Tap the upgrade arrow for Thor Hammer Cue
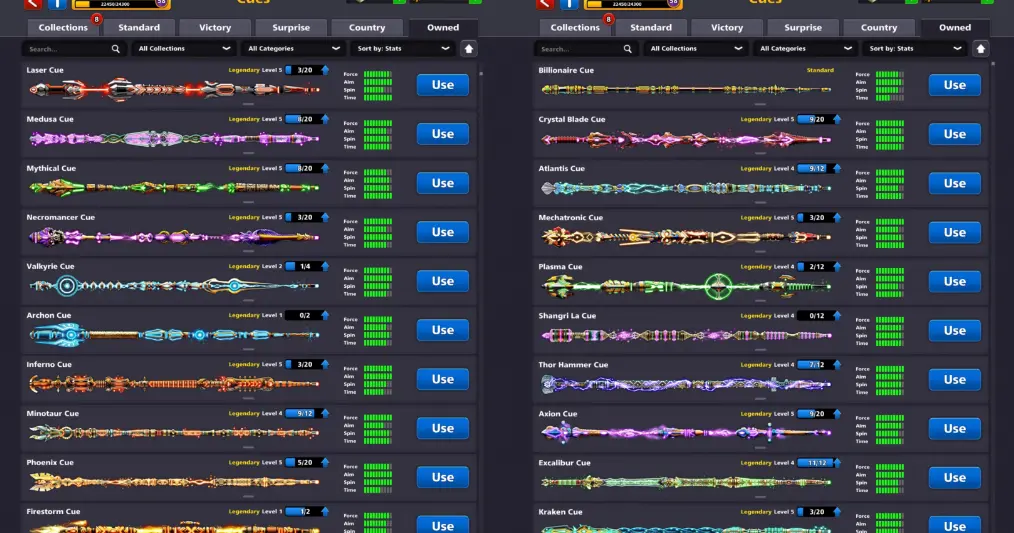Viewport: 1014px width, 533px height. tap(837, 365)
